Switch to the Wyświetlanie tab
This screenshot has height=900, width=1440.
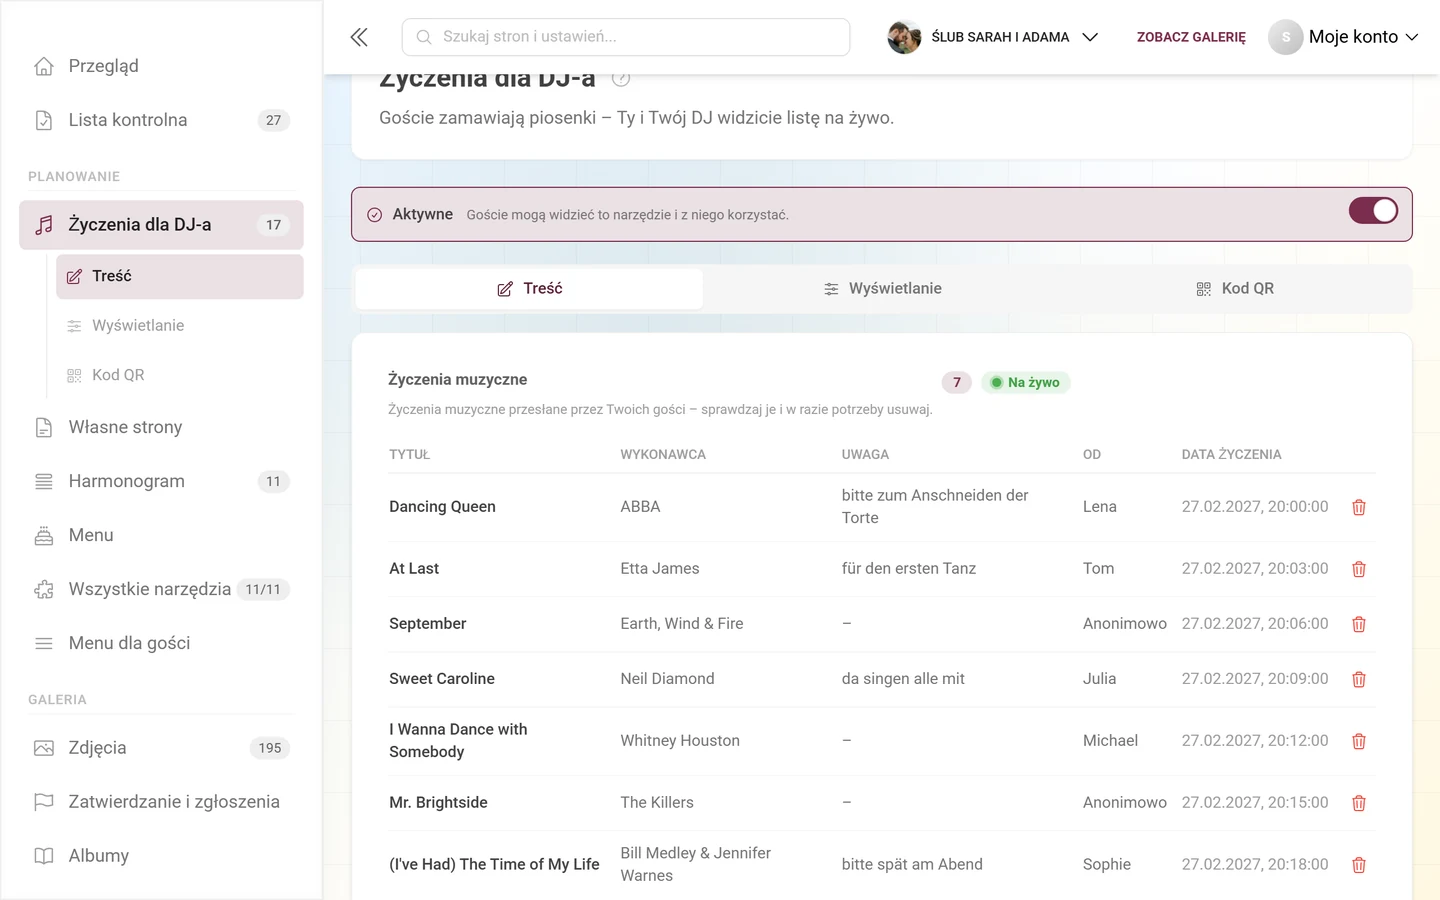click(882, 289)
